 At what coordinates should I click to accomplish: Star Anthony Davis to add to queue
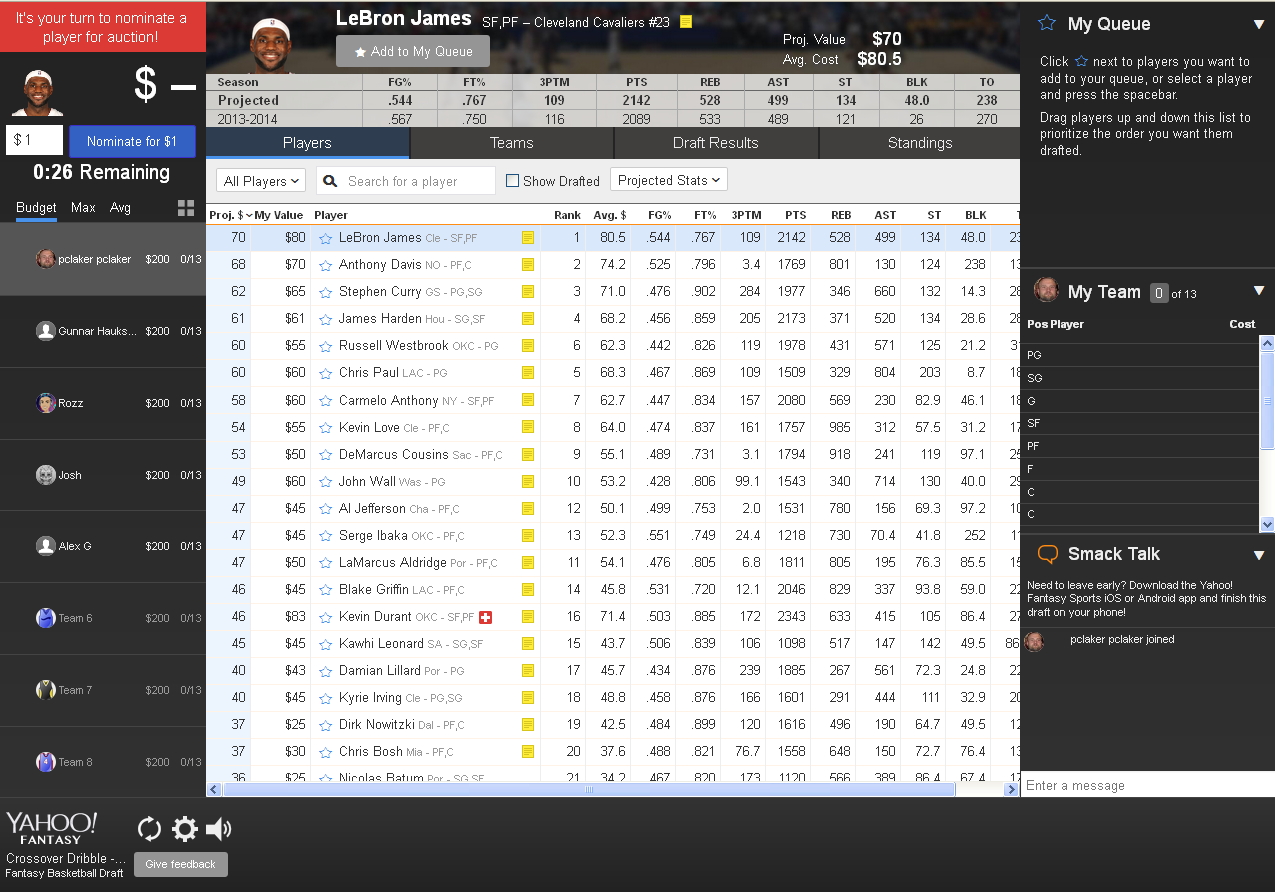coord(325,265)
